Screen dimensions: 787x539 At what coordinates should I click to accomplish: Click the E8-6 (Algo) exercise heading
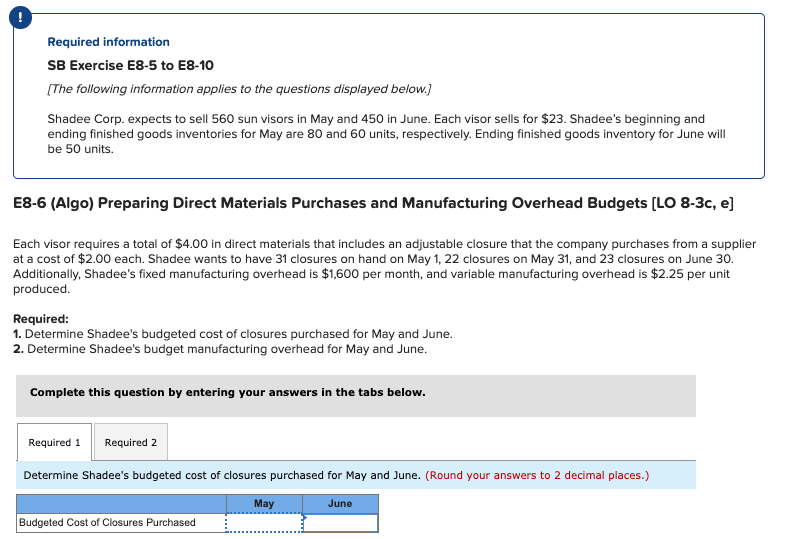click(x=373, y=203)
